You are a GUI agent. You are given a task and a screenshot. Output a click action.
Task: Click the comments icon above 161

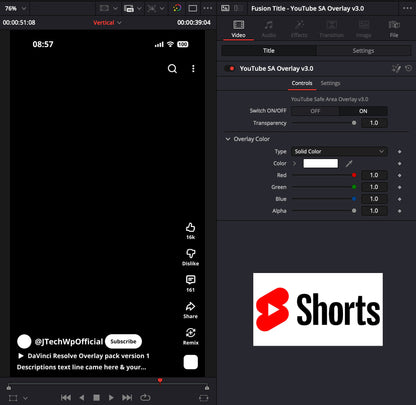190,280
